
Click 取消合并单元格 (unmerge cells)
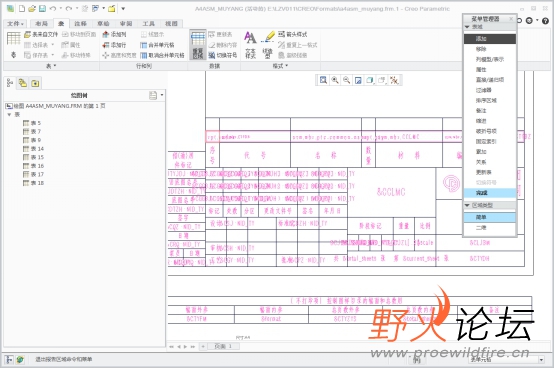(x=162, y=55)
